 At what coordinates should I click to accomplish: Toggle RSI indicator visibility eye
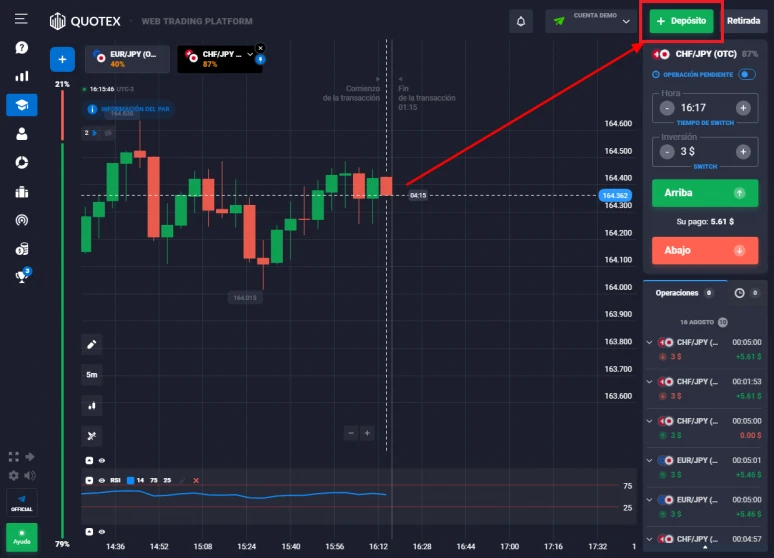click(102, 480)
